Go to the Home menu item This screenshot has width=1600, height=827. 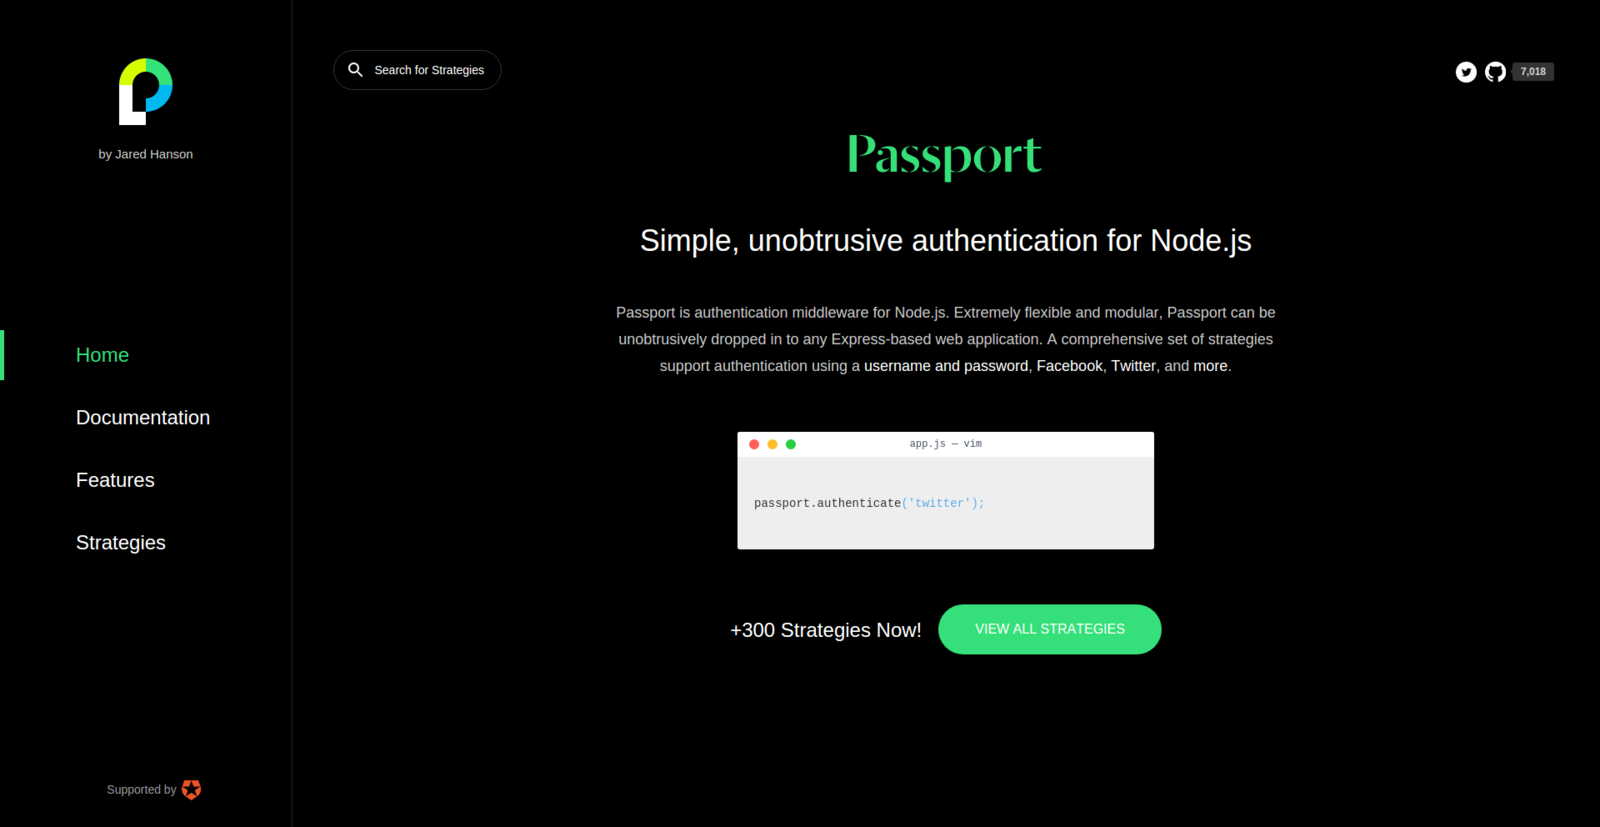102,355
